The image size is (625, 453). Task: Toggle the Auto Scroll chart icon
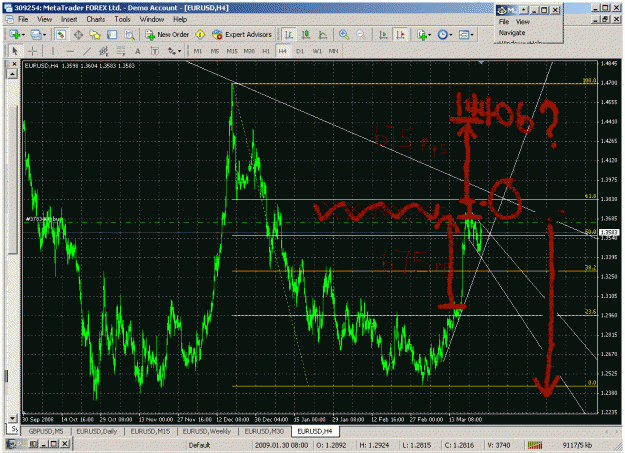tap(383, 35)
